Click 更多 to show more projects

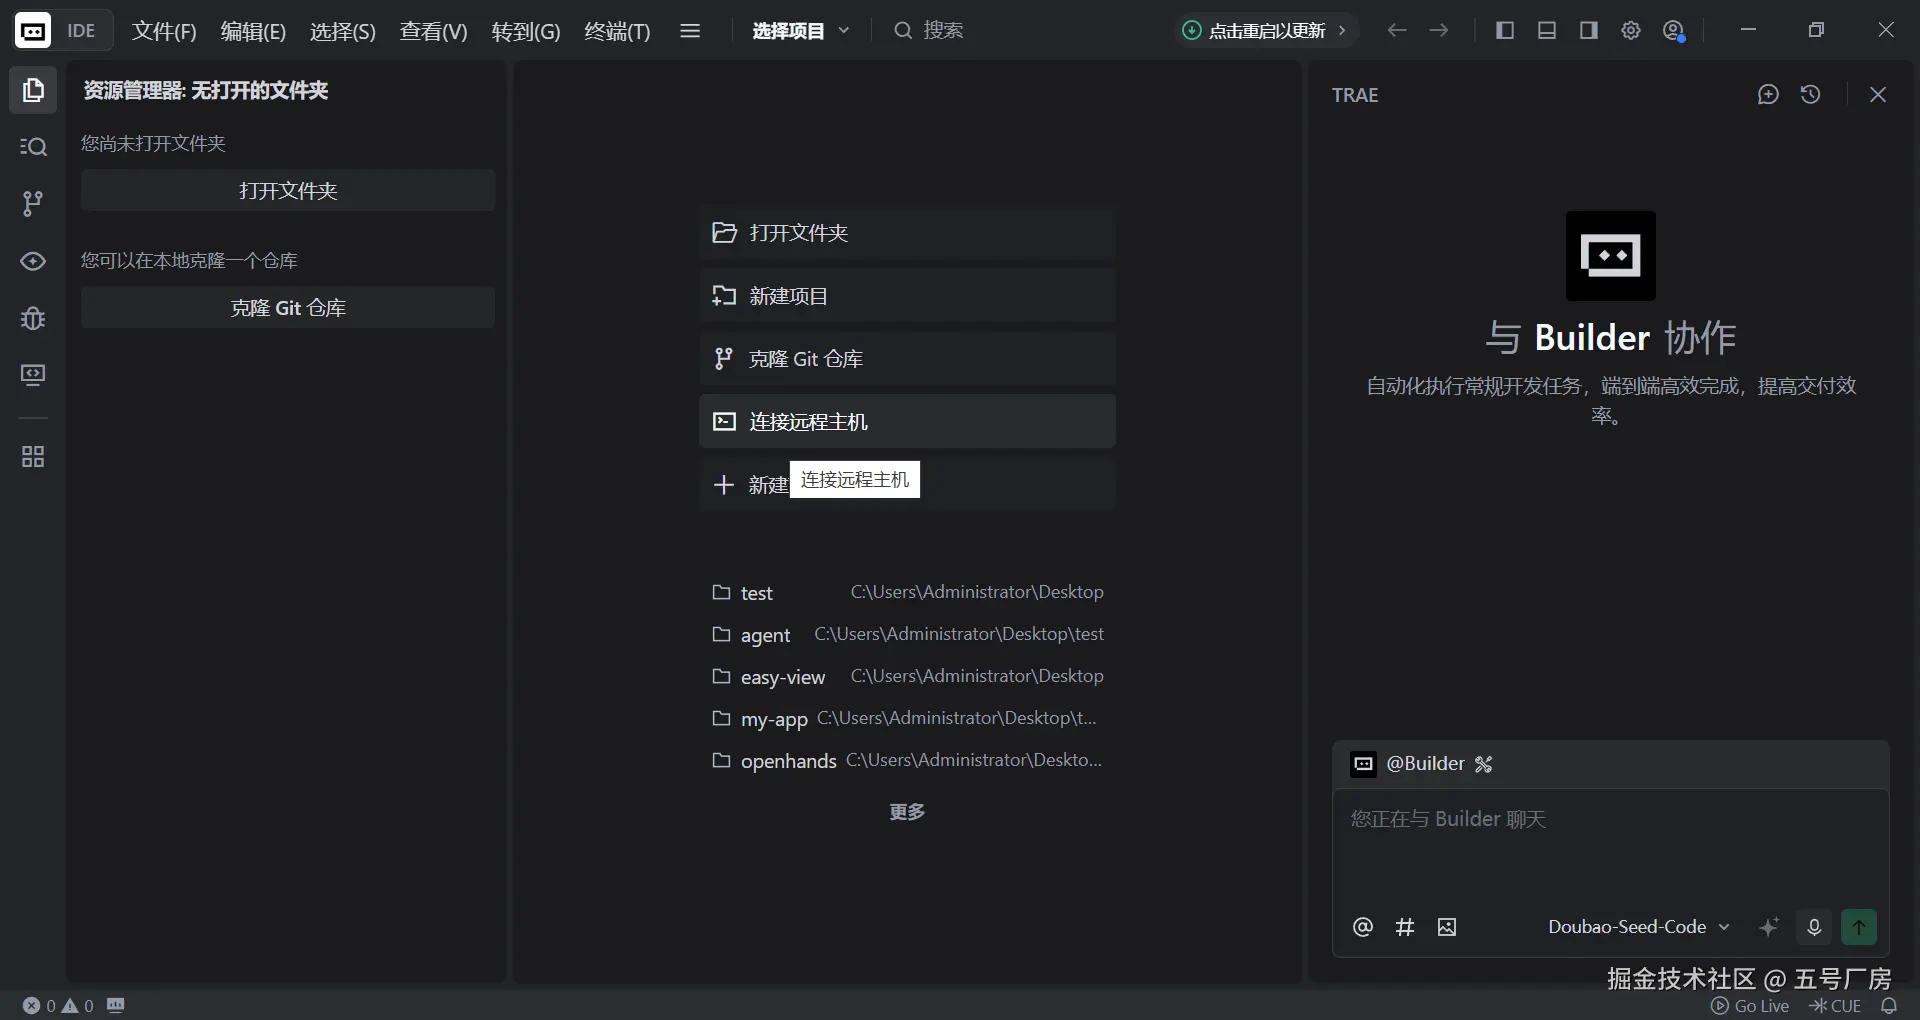click(907, 812)
